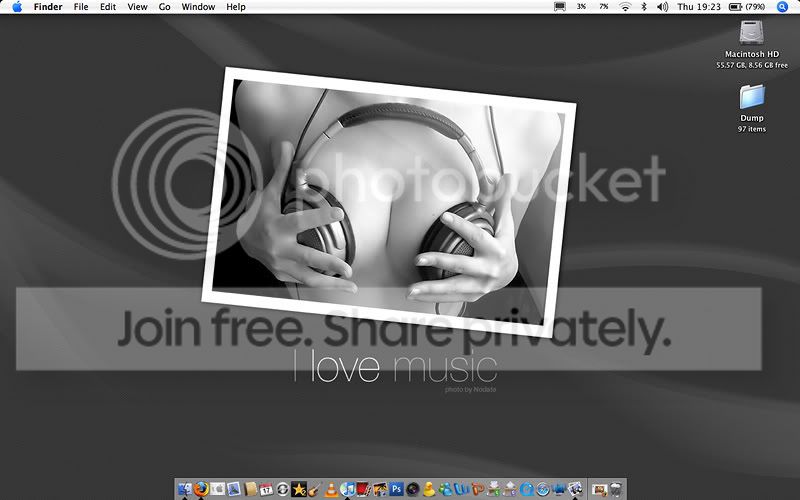Open Photo Booth red curtain icon
The image size is (800, 500).
[364, 489]
